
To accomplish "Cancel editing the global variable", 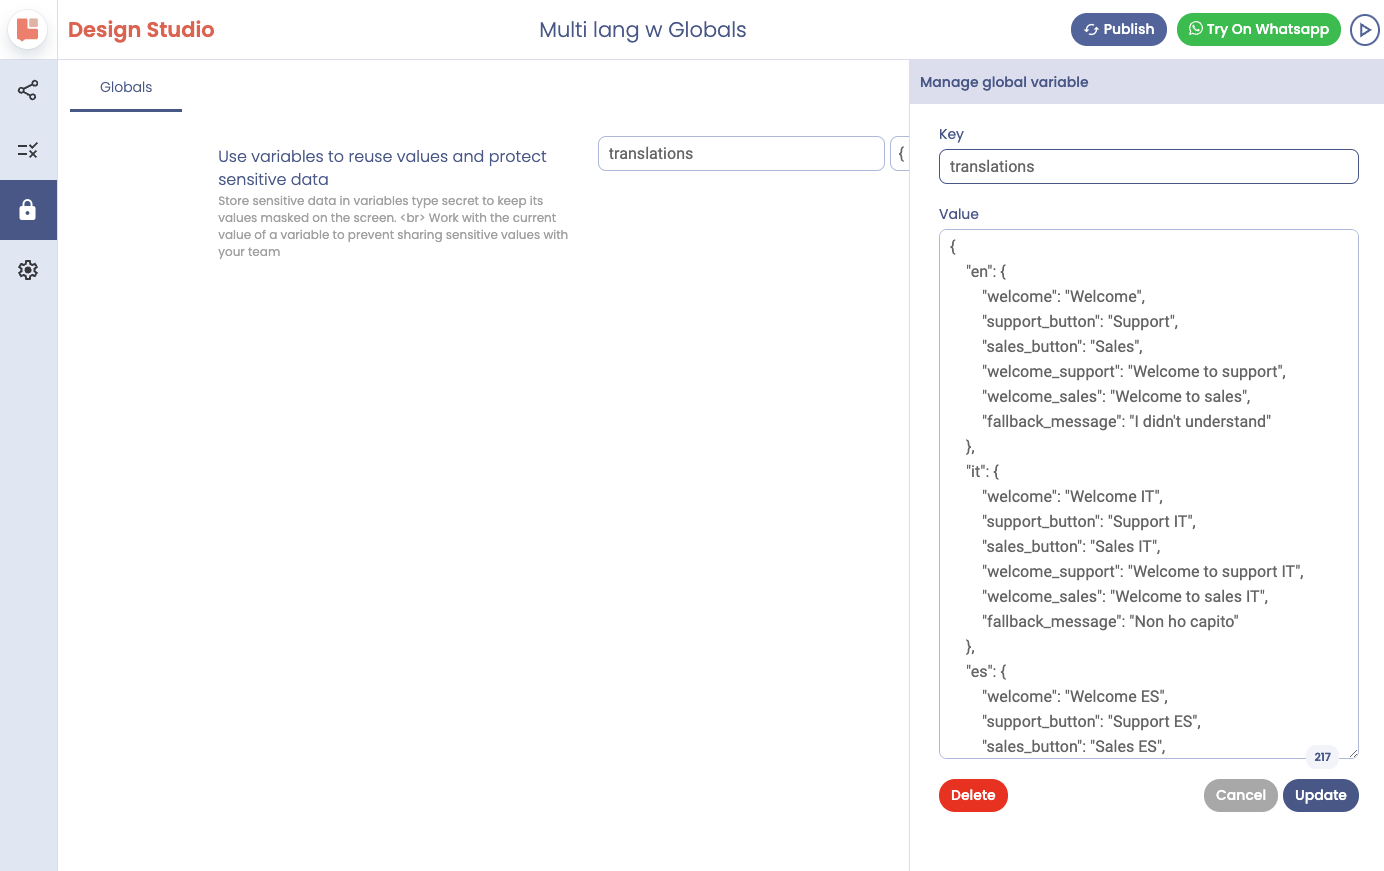I will tap(1240, 795).
